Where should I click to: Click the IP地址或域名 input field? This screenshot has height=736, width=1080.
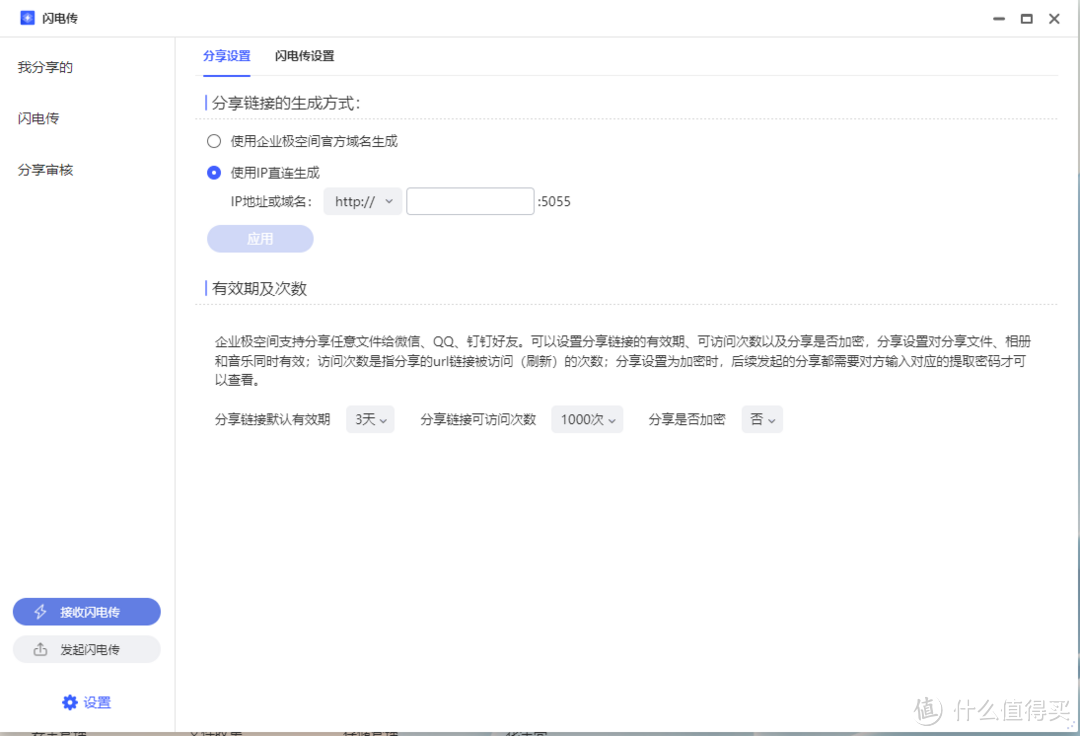click(470, 201)
